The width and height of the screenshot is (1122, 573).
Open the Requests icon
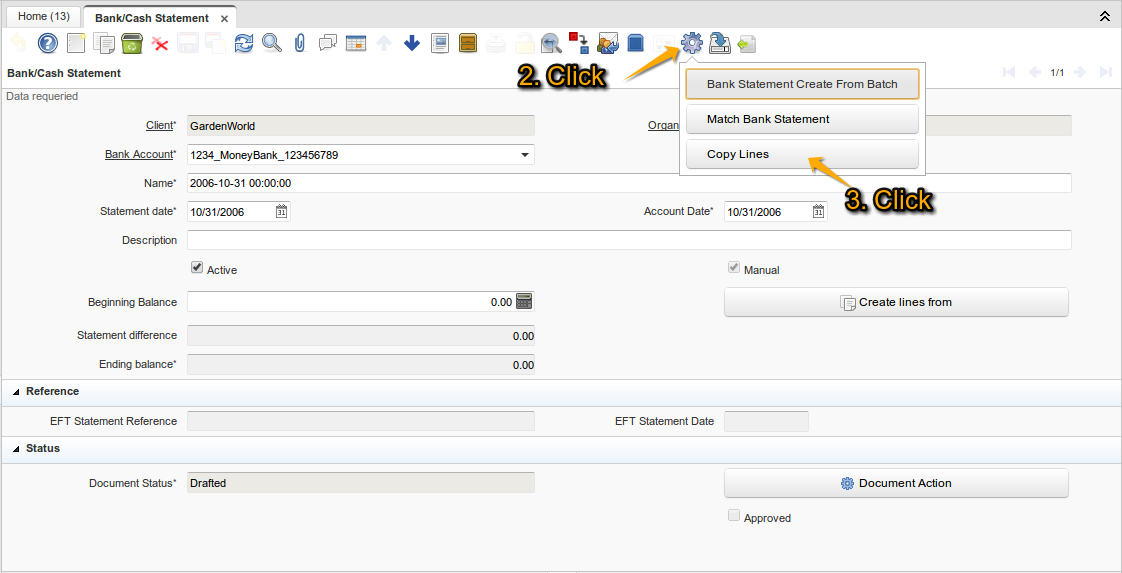(608, 44)
